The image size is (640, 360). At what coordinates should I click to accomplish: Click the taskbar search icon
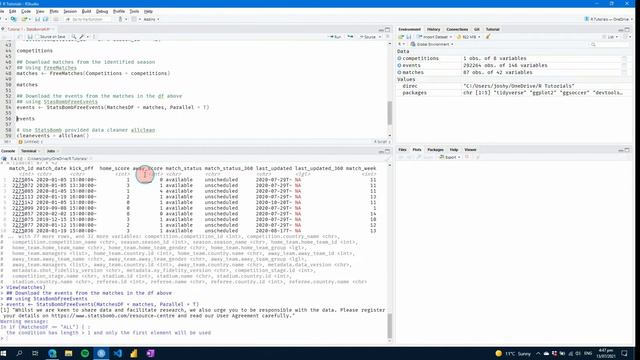[x=19, y=353]
